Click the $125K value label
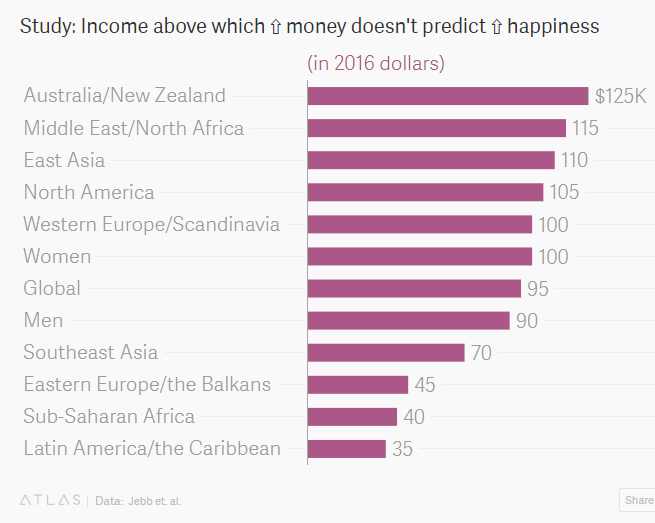Screen dimensions: 655x523 click(620, 96)
